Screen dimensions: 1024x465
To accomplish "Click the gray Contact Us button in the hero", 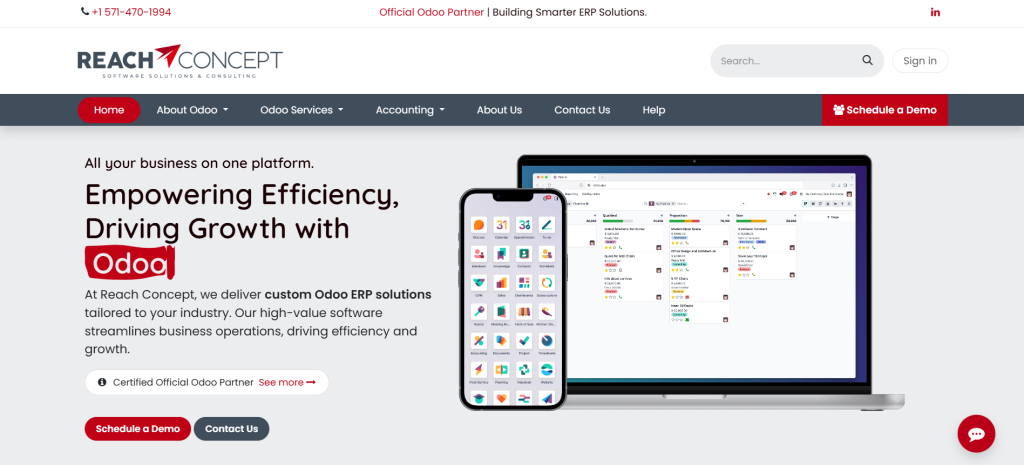I will pyautogui.click(x=231, y=429).
